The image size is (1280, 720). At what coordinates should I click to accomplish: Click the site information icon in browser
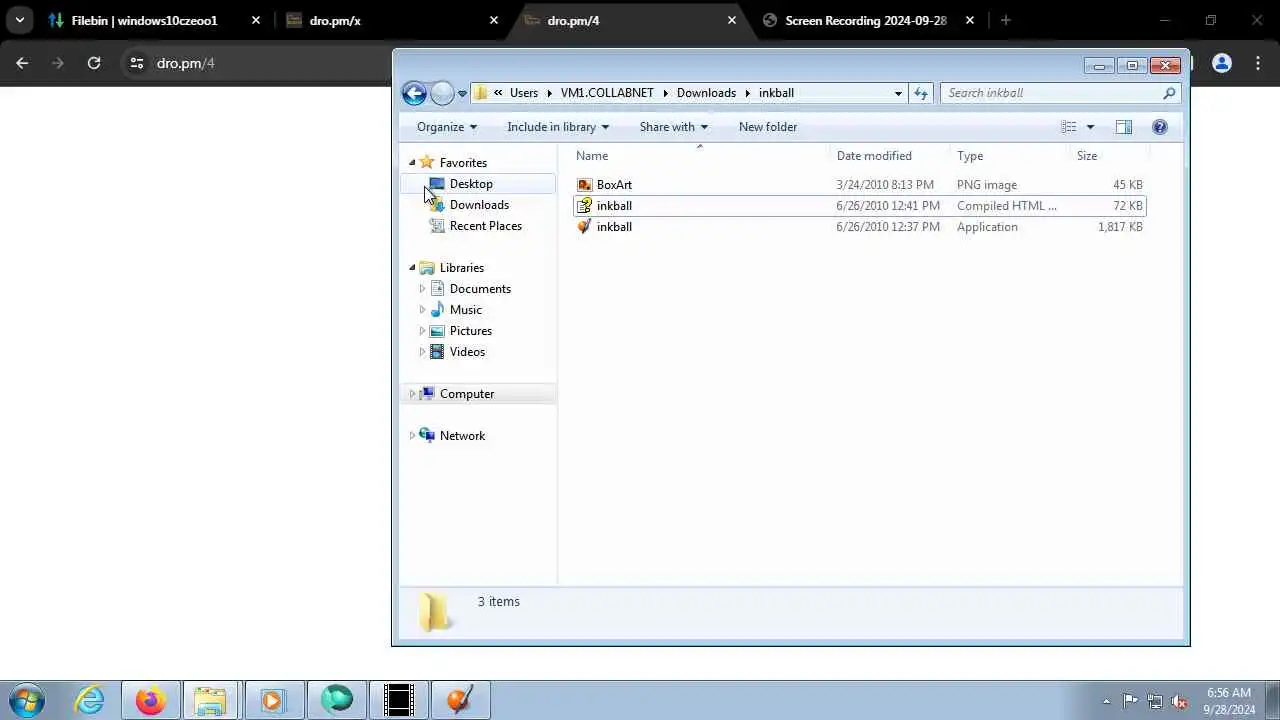[x=137, y=63]
